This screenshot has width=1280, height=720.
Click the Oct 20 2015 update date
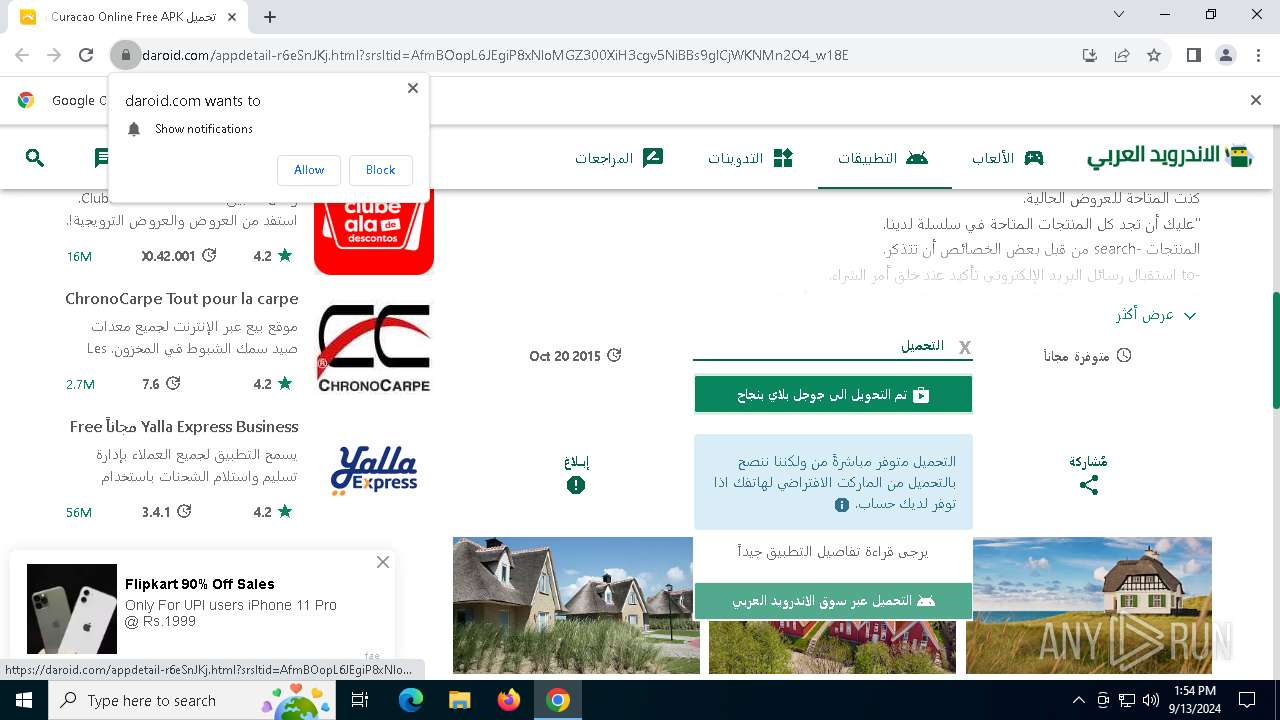(x=565, y=356)
